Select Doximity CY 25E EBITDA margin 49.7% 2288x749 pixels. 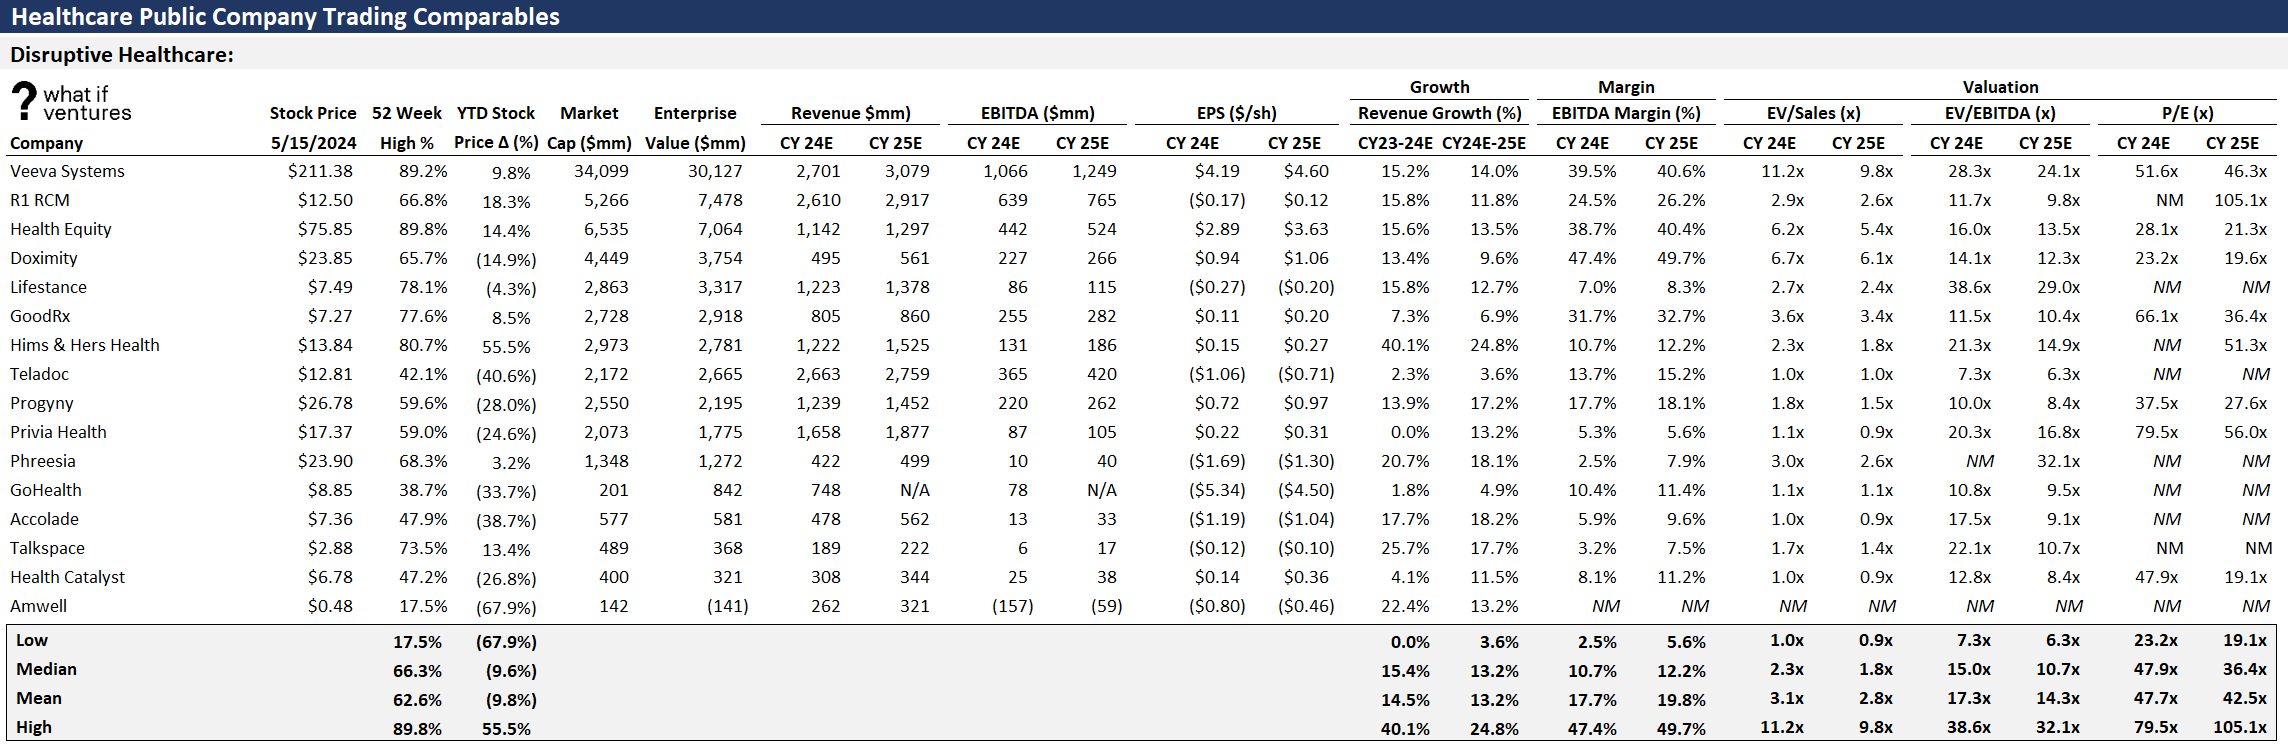(x=1681, y=258)
